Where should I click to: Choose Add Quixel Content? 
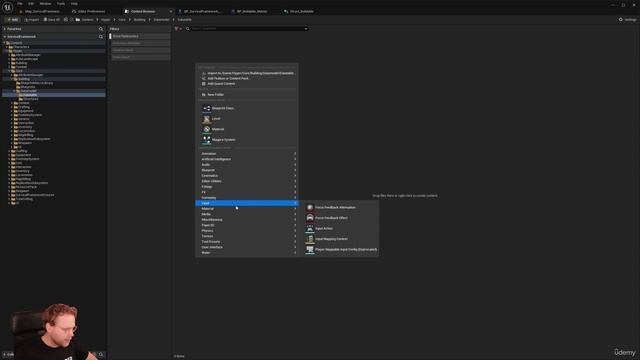247,84
